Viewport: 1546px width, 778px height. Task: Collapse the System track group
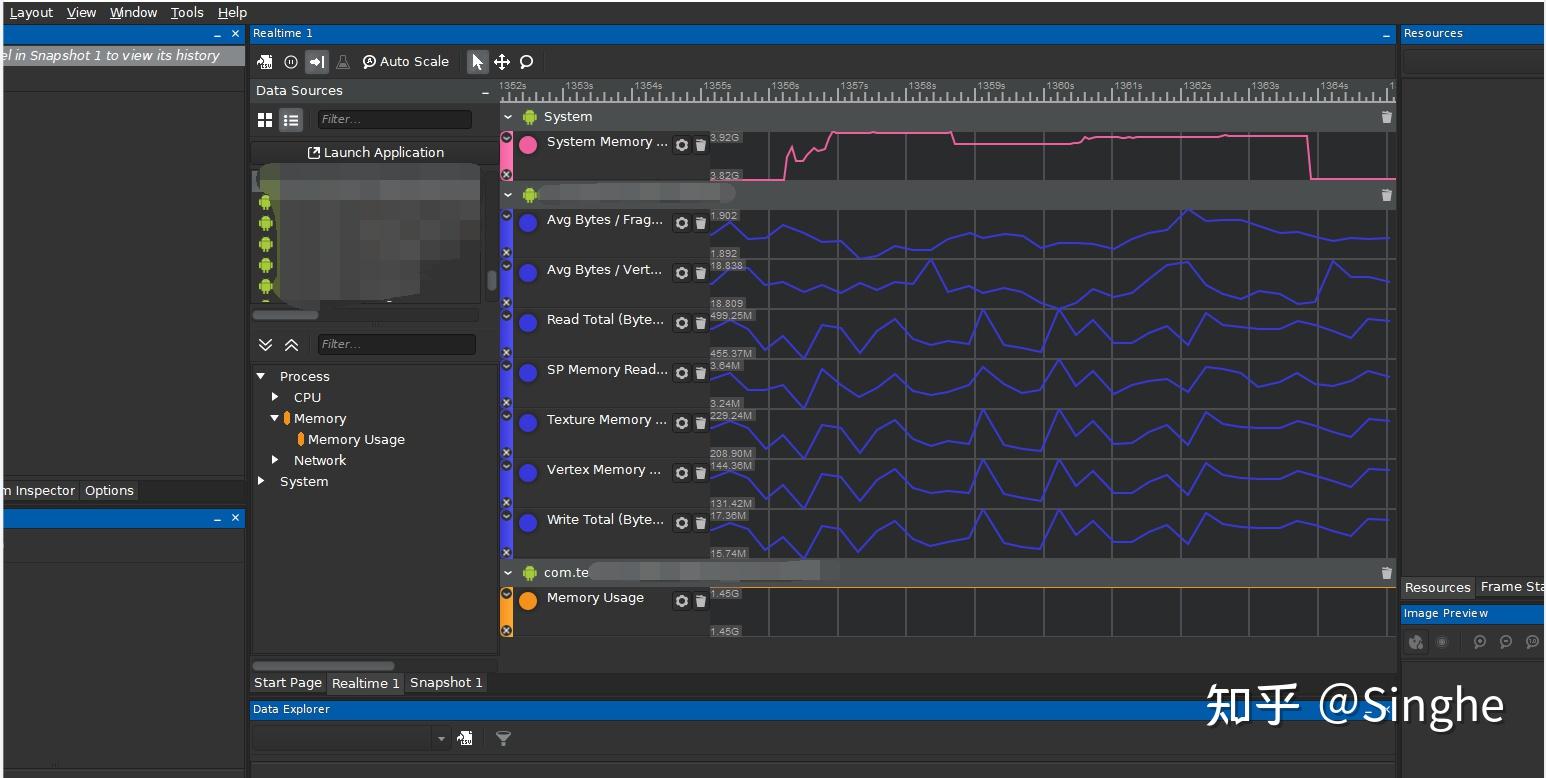point(508,117)
